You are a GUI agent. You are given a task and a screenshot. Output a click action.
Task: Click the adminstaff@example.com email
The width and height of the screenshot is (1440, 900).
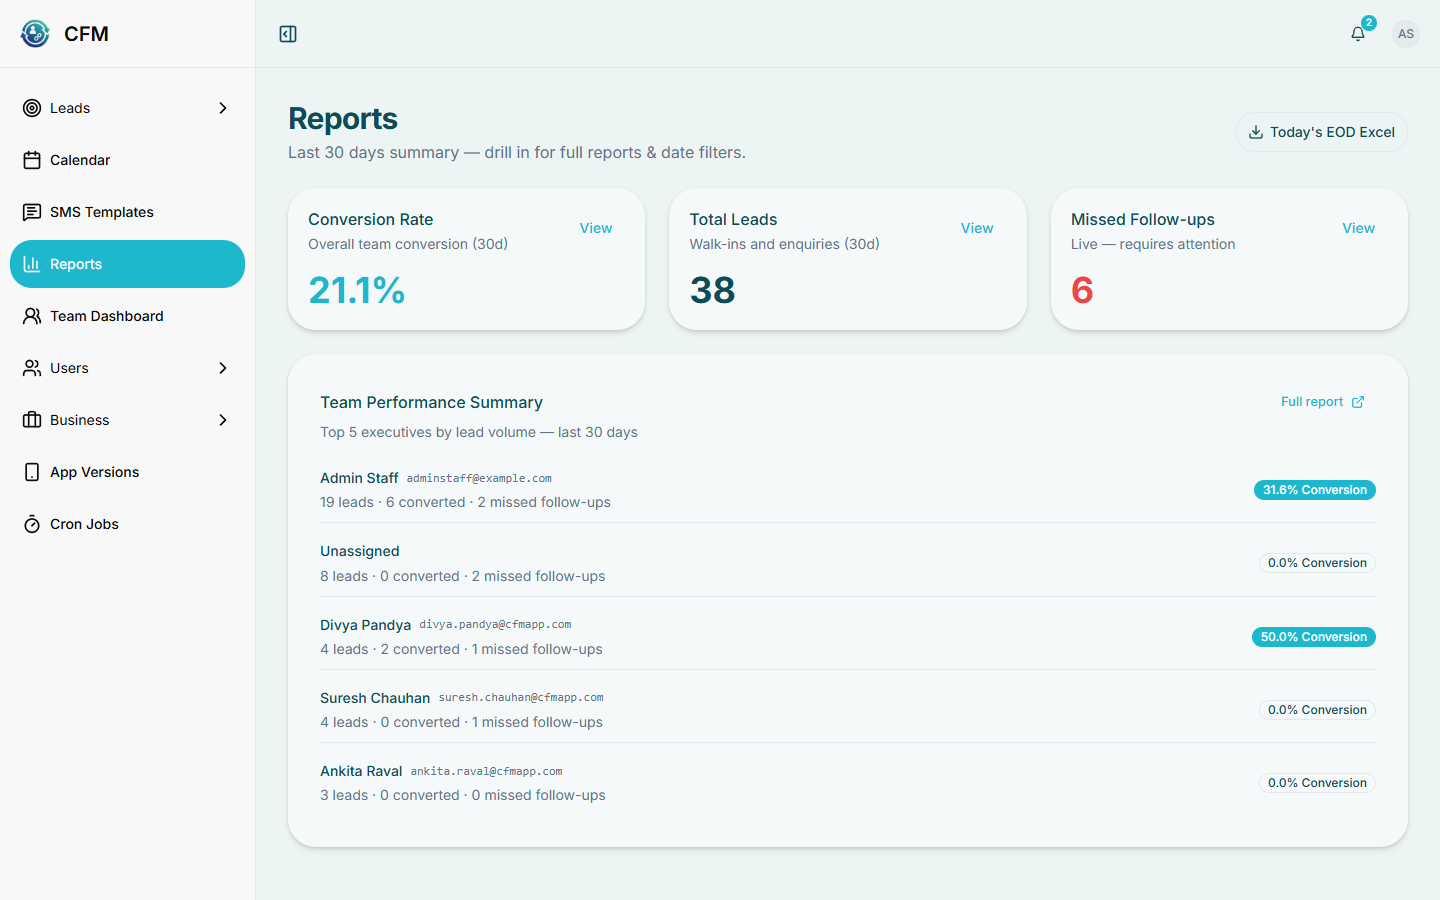pyautogui.click(x=479, y=479)
